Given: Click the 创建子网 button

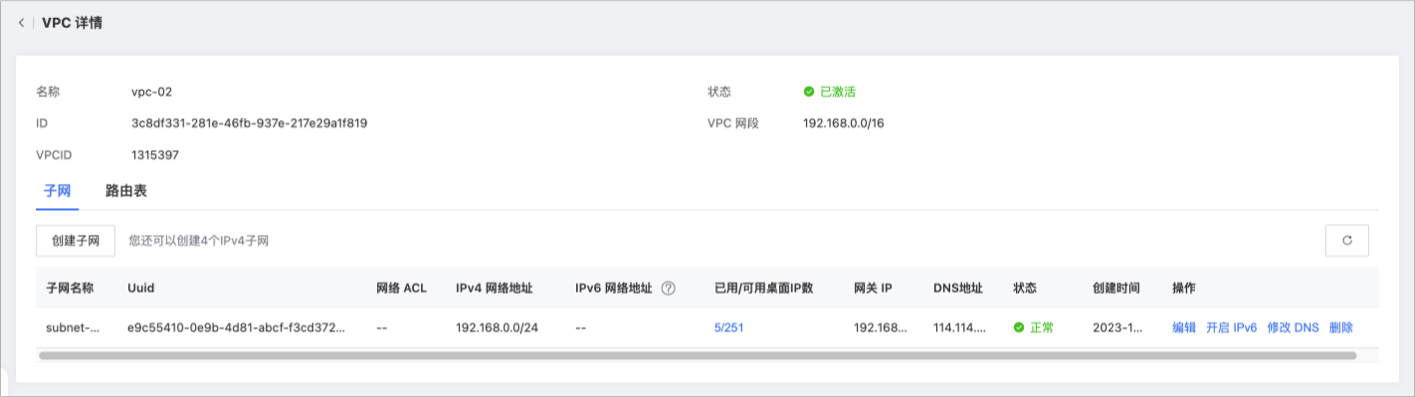Looking at the screenshot, I should (x=76, y=241).
